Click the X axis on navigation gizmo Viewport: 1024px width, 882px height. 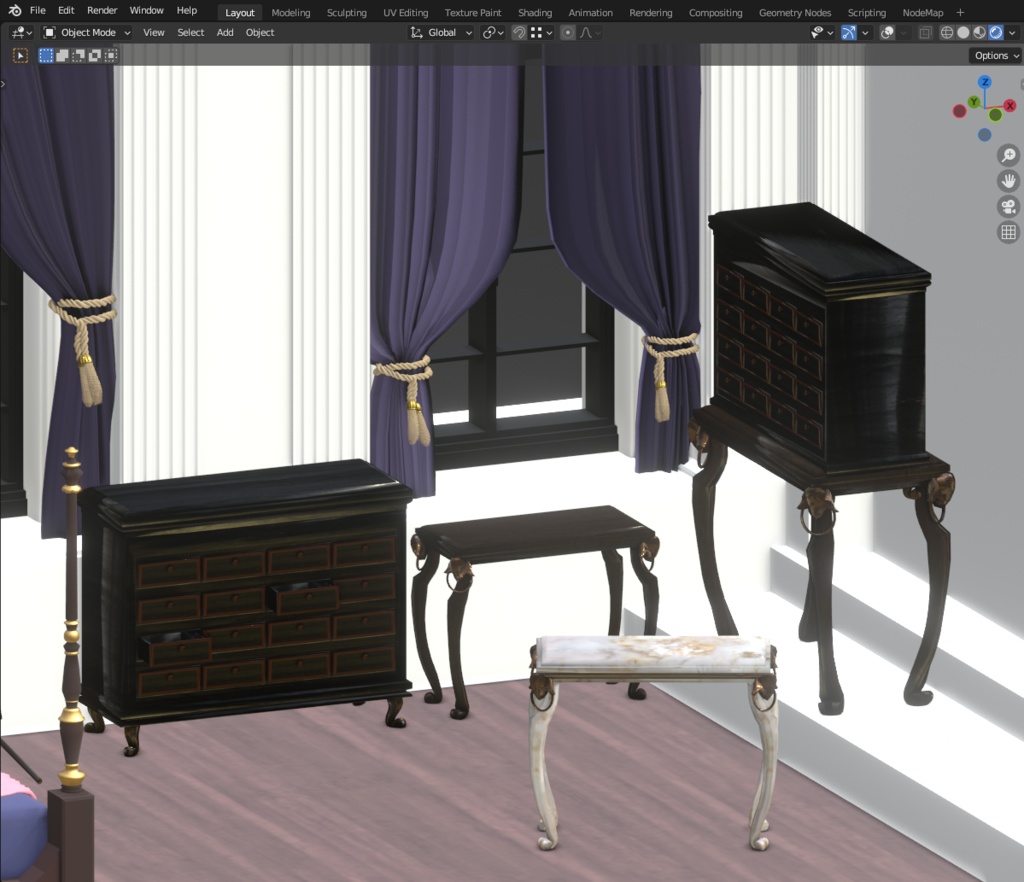click(x=1010, y=105)
